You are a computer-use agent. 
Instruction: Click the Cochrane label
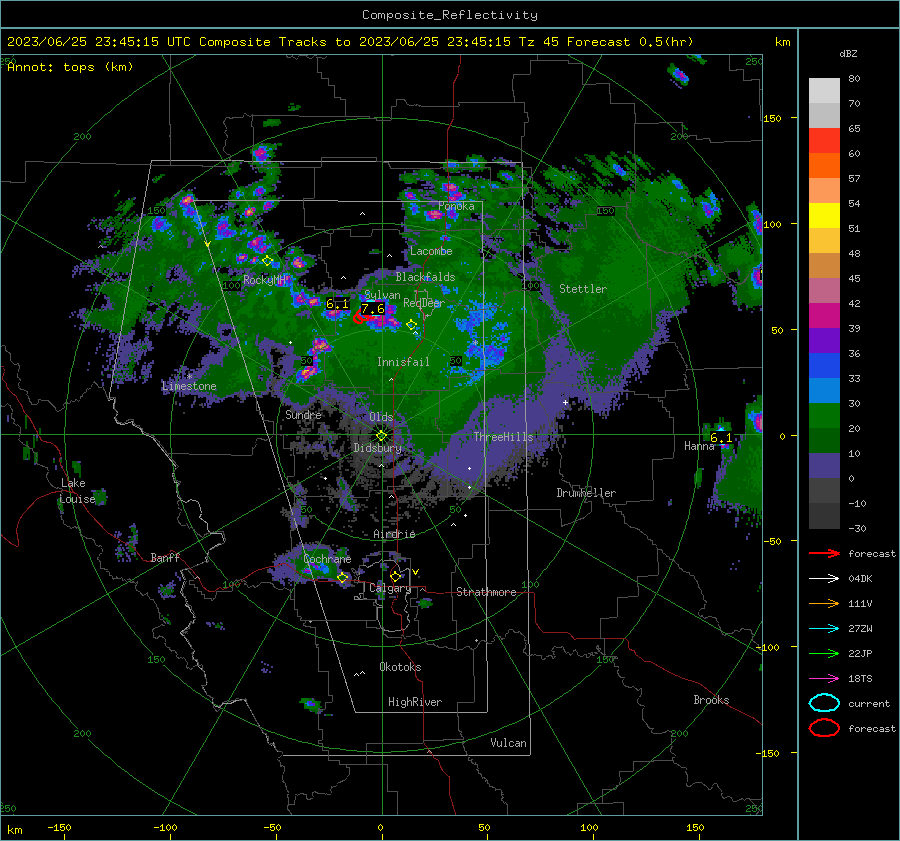[x=327, y=559]
